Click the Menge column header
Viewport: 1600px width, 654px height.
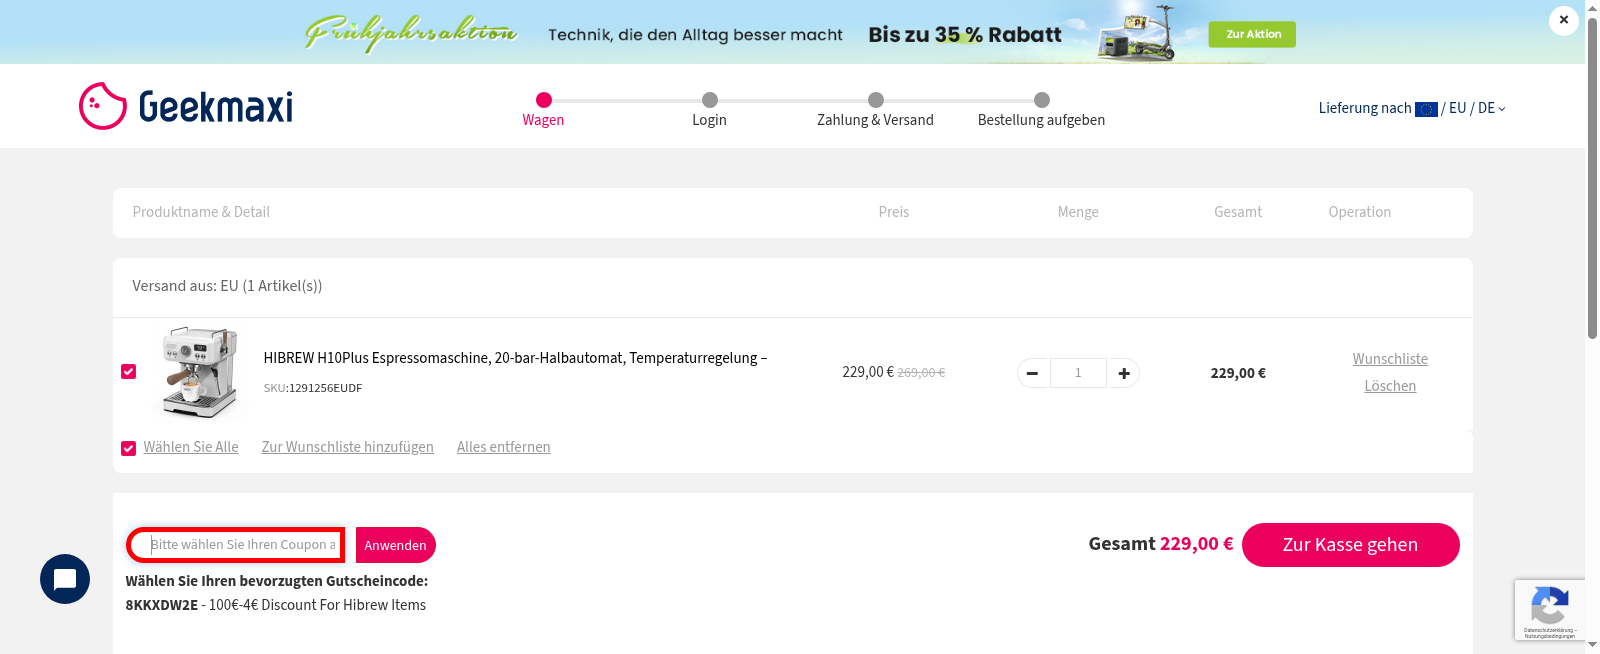[x=1078, y=212]
